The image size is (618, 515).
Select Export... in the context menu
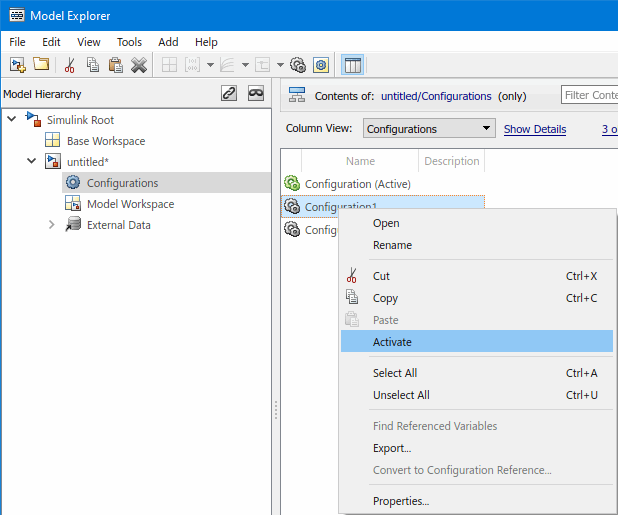(x=392, y=448)
